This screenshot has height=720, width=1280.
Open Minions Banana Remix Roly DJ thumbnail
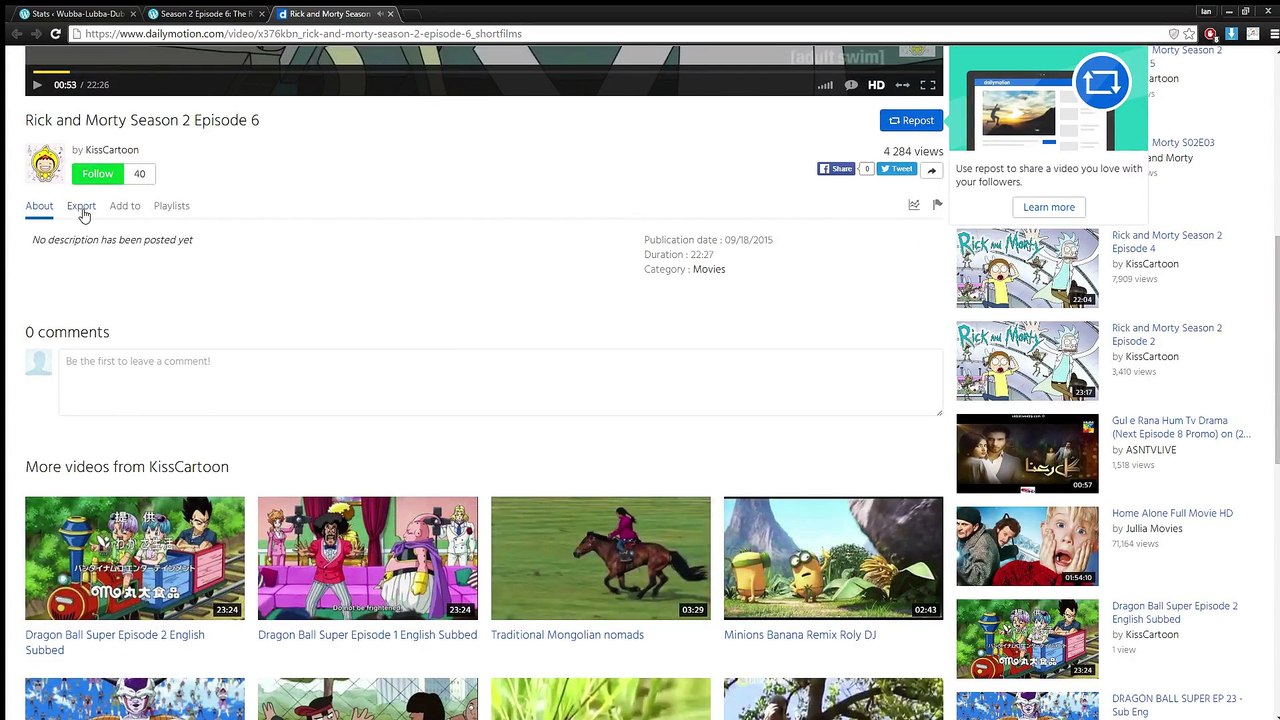point(833,558)
